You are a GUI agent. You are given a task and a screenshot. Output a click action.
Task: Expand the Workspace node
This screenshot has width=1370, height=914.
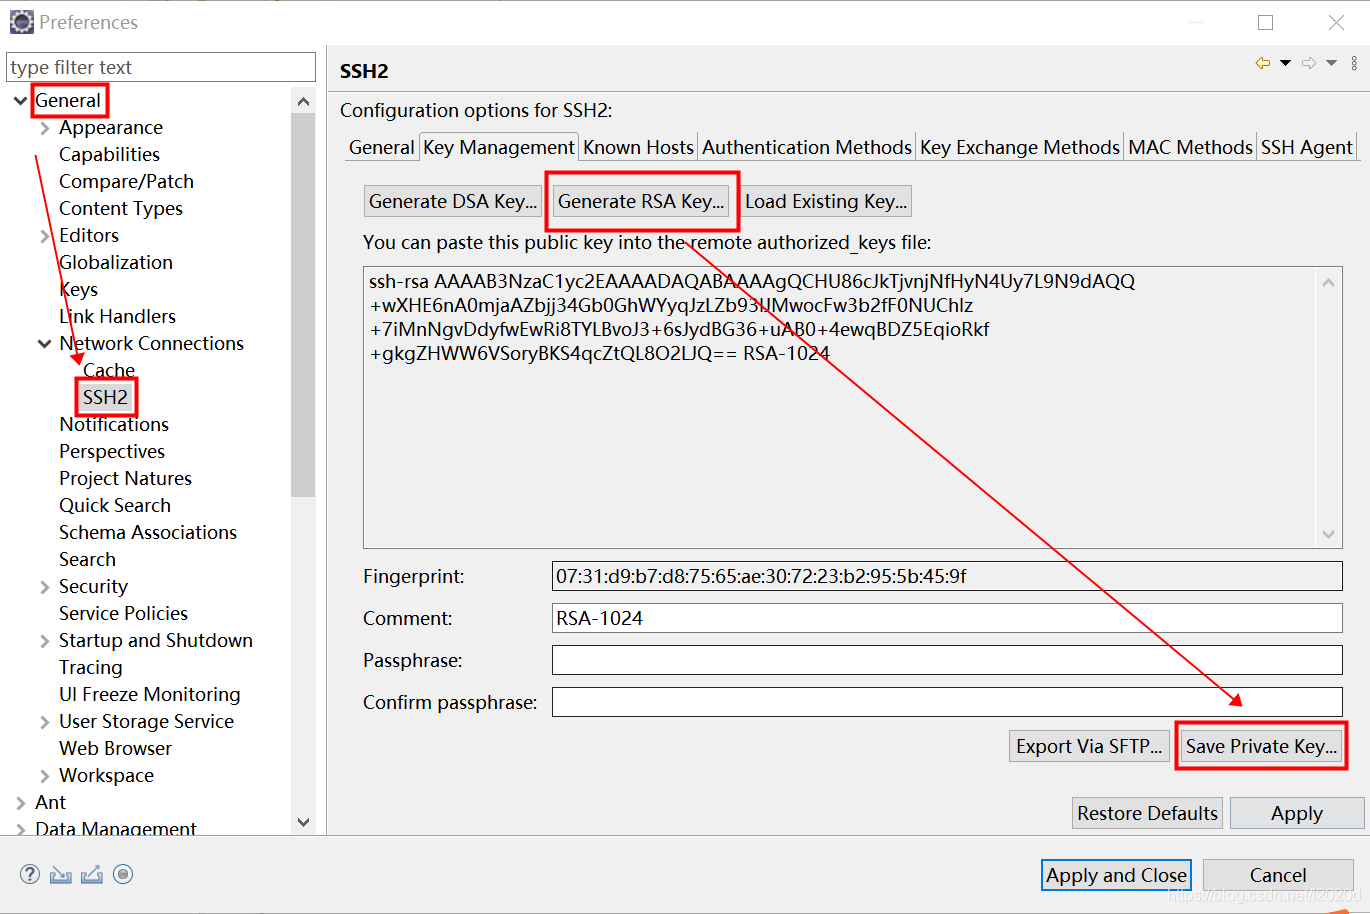click(x=44, y=776)
